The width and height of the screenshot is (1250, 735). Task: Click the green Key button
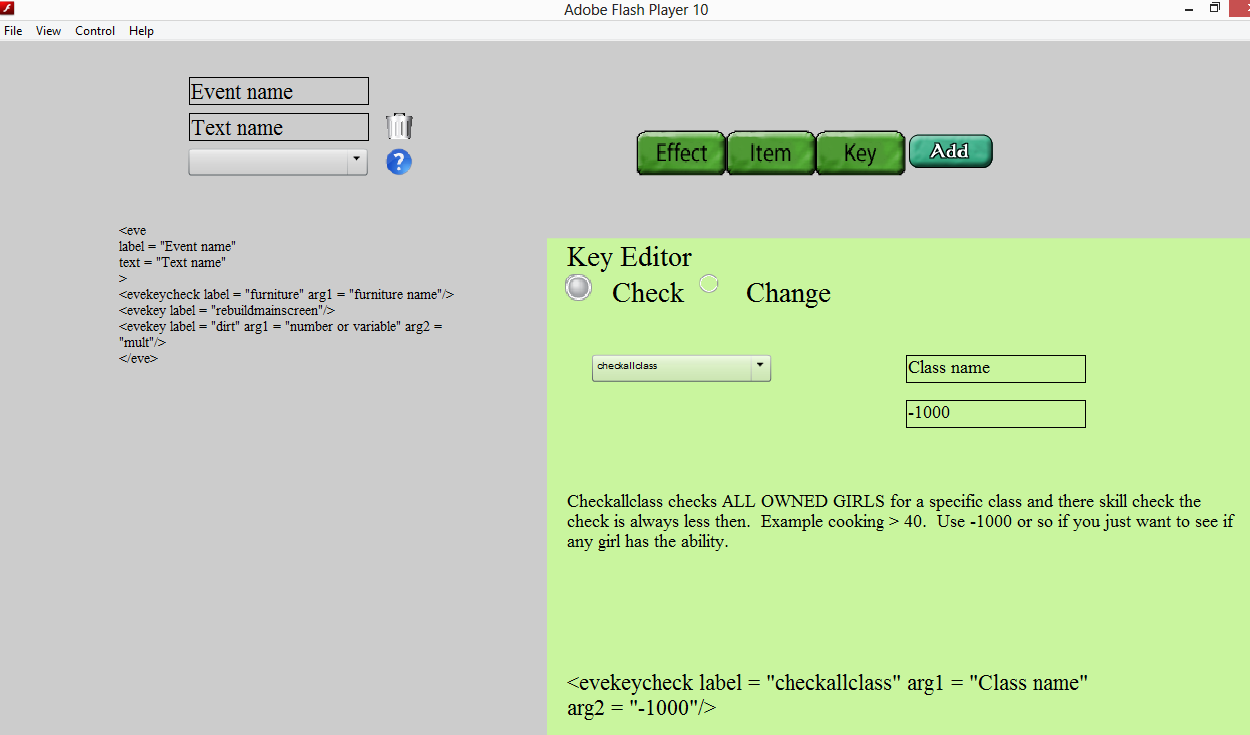(860, 153)
